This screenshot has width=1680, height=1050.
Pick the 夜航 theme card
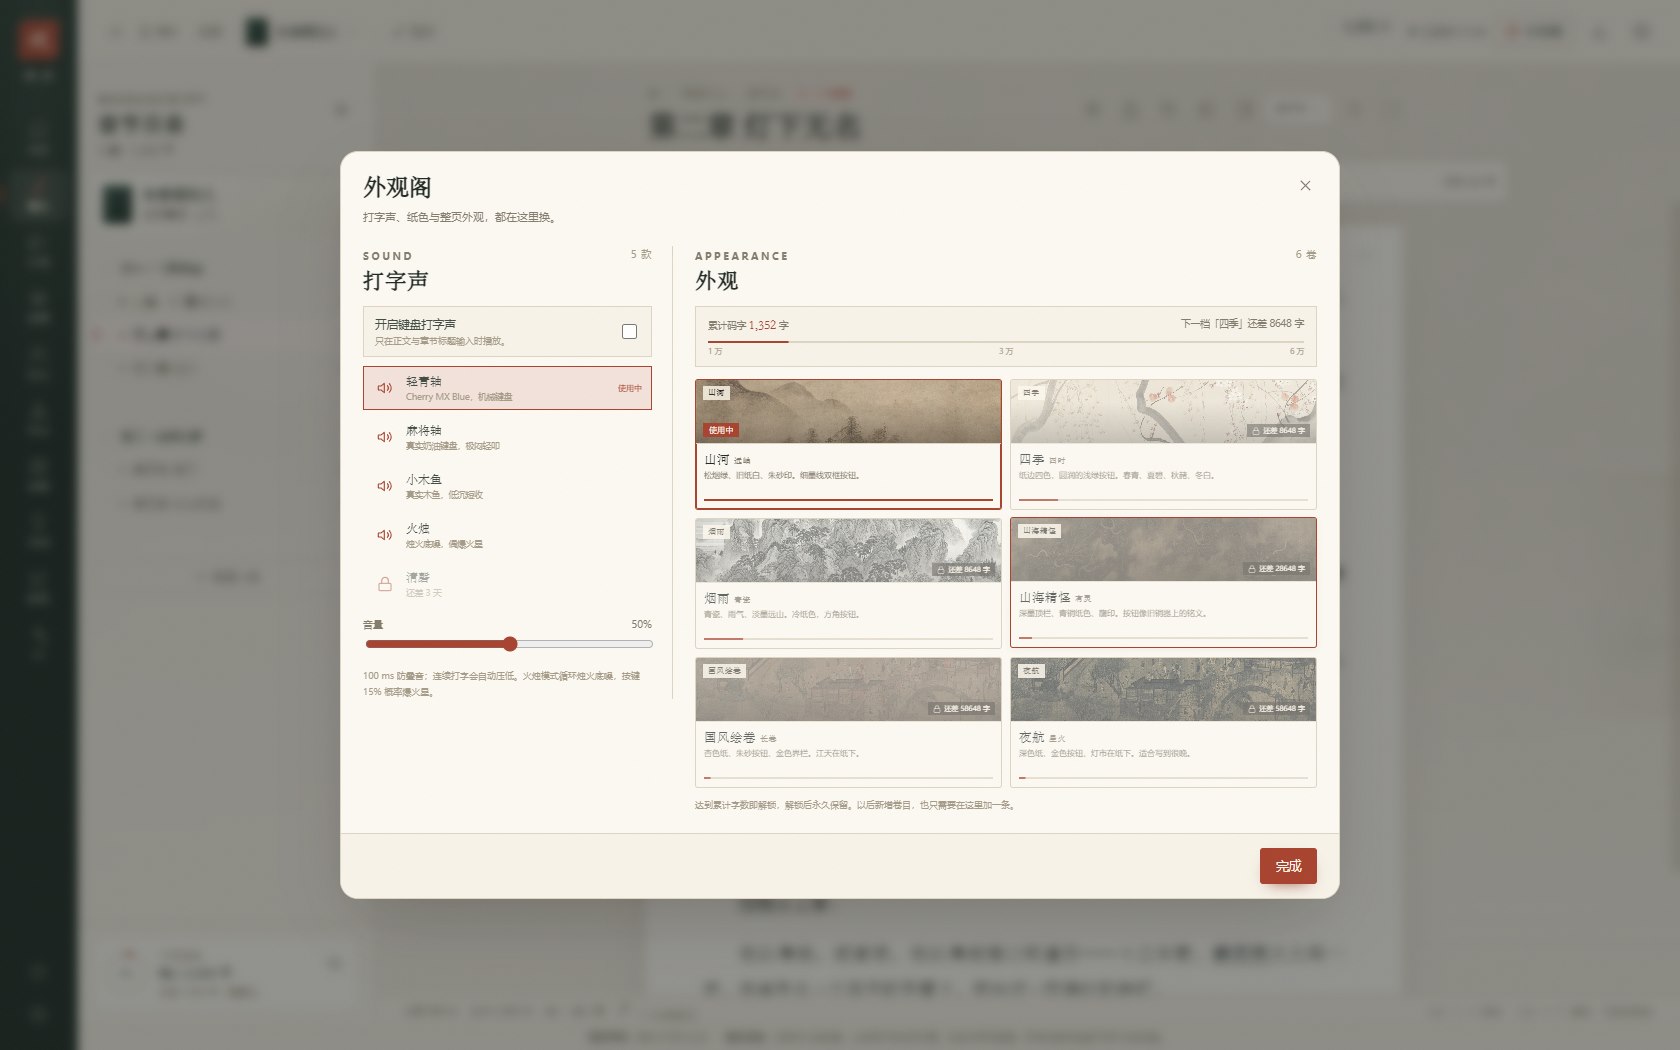(x=1163, y=722)
